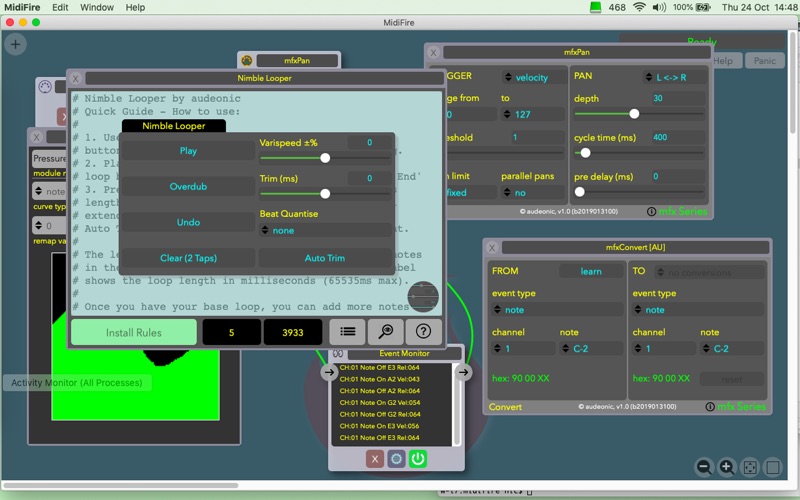Click the magnifier inspect icon in Nimble Looper
This screenshot has height=500, width=800.
(385, 332)
